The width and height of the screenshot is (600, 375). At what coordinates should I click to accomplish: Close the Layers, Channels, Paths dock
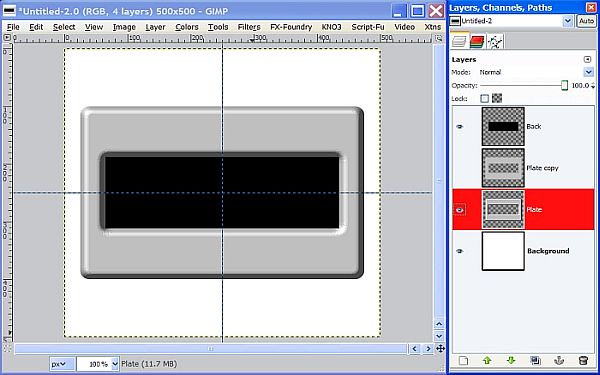click(591, 7)
